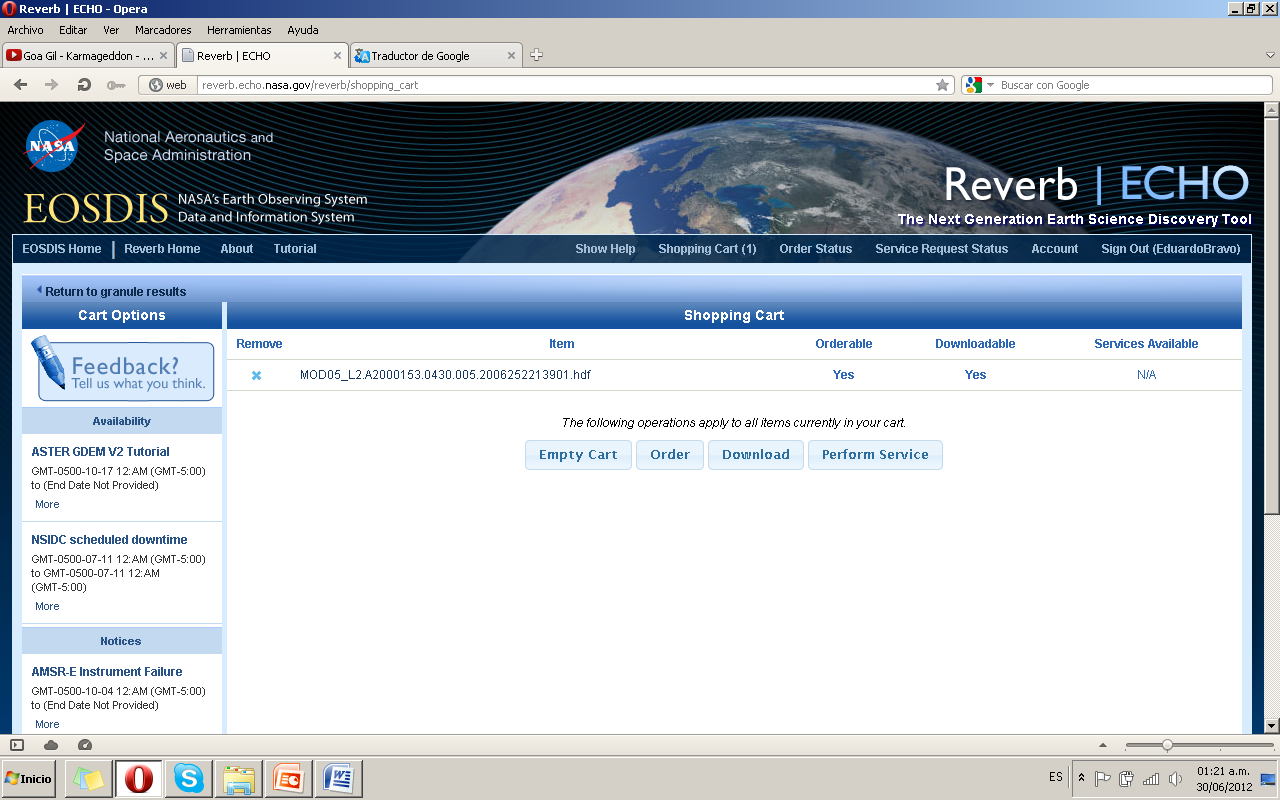Viewport: 1280px width, 800px height.
Task: Click the volume speaker tray icon
Action: (x=1176, y=778)
